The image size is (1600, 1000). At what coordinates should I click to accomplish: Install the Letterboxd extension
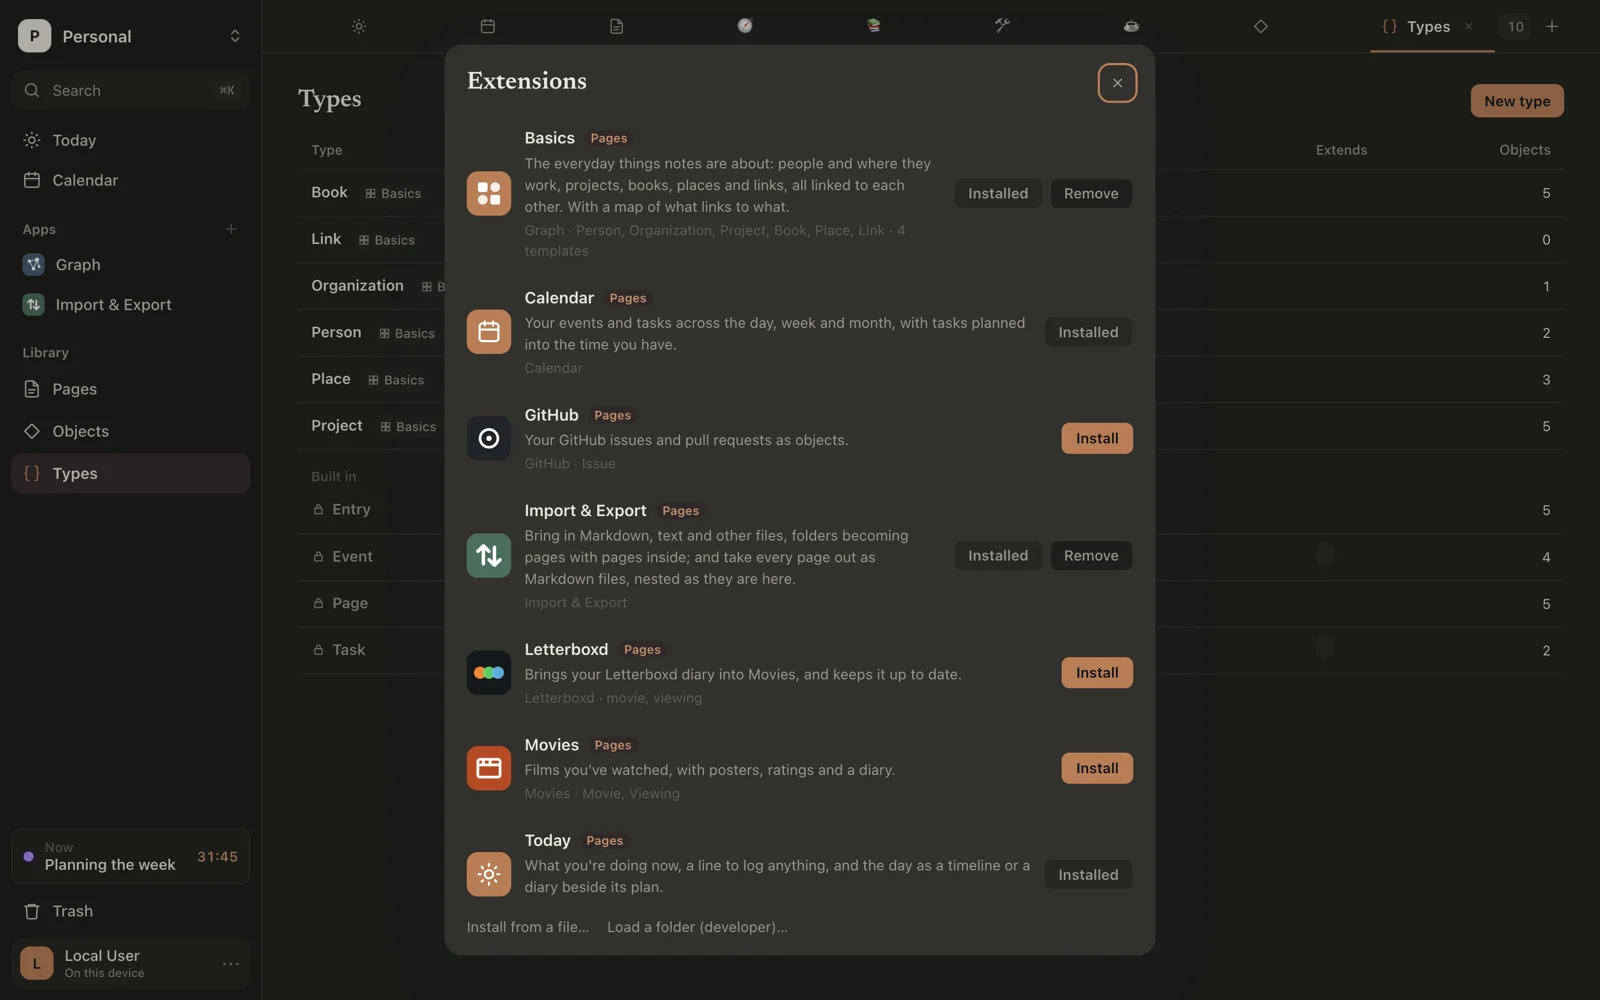tap(1097, 673)
